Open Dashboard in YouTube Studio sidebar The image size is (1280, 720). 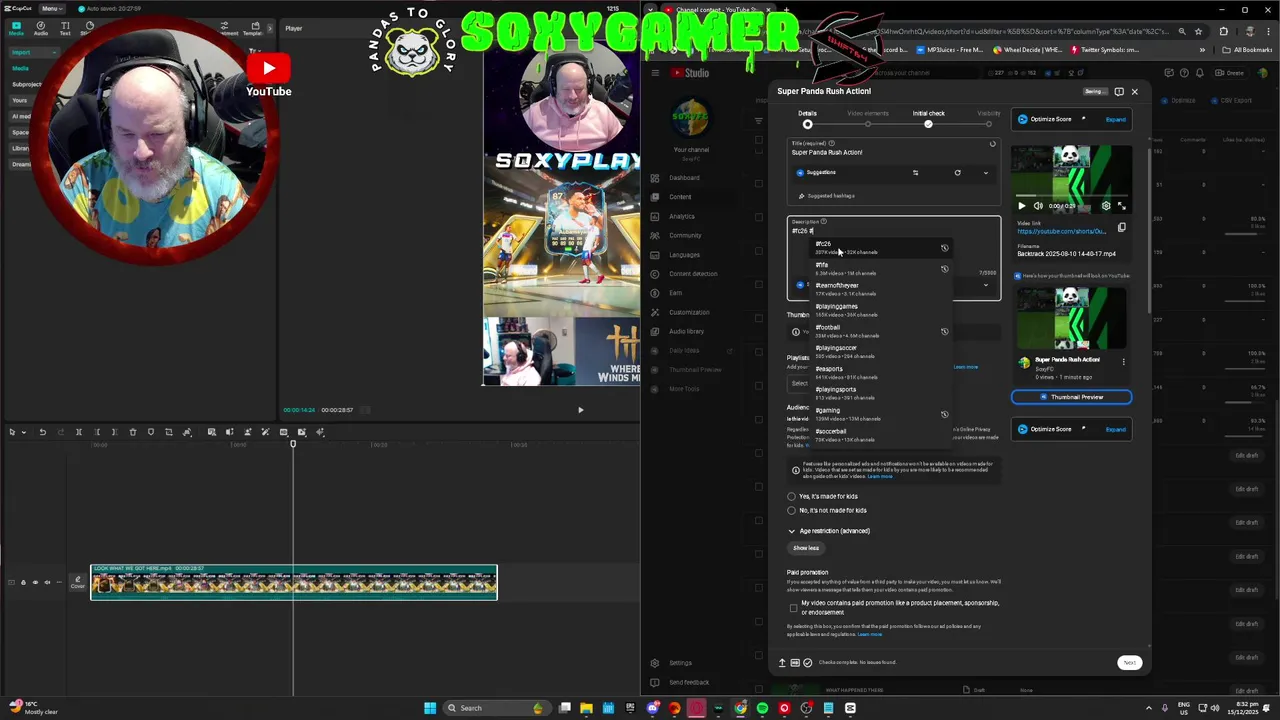click(x=684, y=178)
